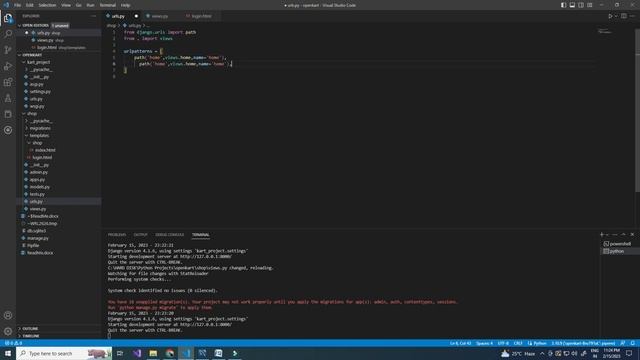Select the powershell terminal instance
Screen dimensions: 640x360
(620, 244)
